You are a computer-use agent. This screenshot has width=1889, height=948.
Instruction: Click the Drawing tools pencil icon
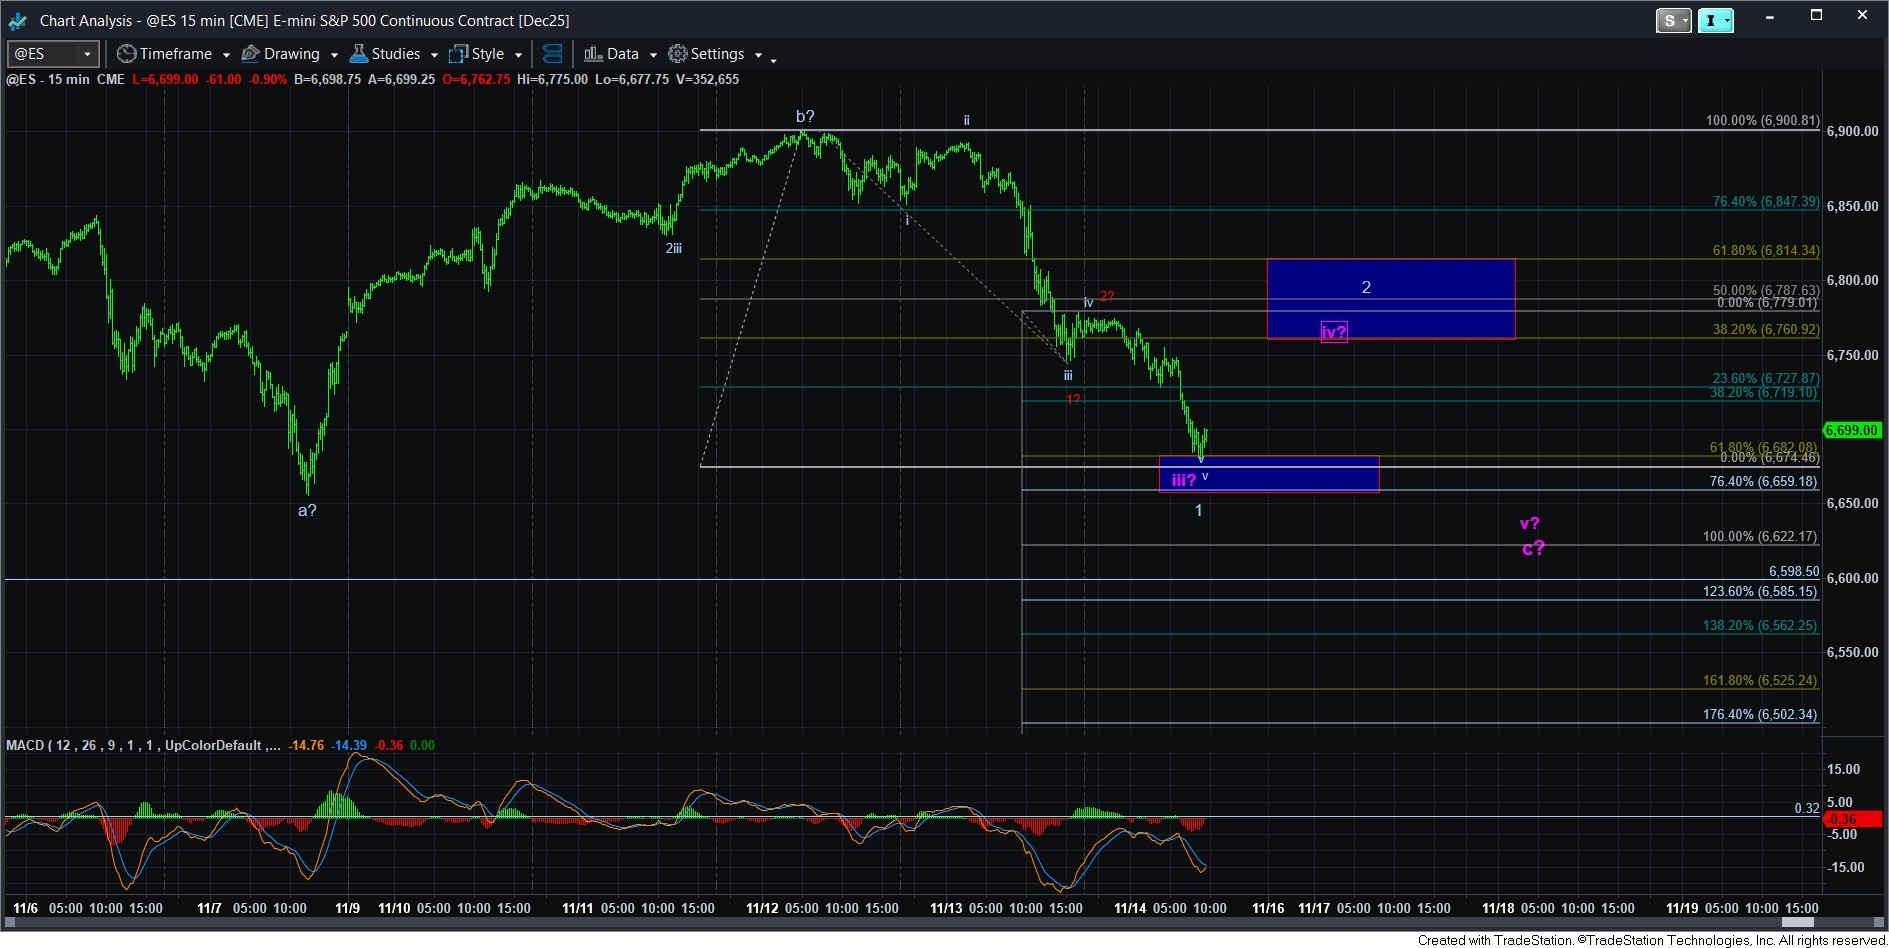[251, 54]
